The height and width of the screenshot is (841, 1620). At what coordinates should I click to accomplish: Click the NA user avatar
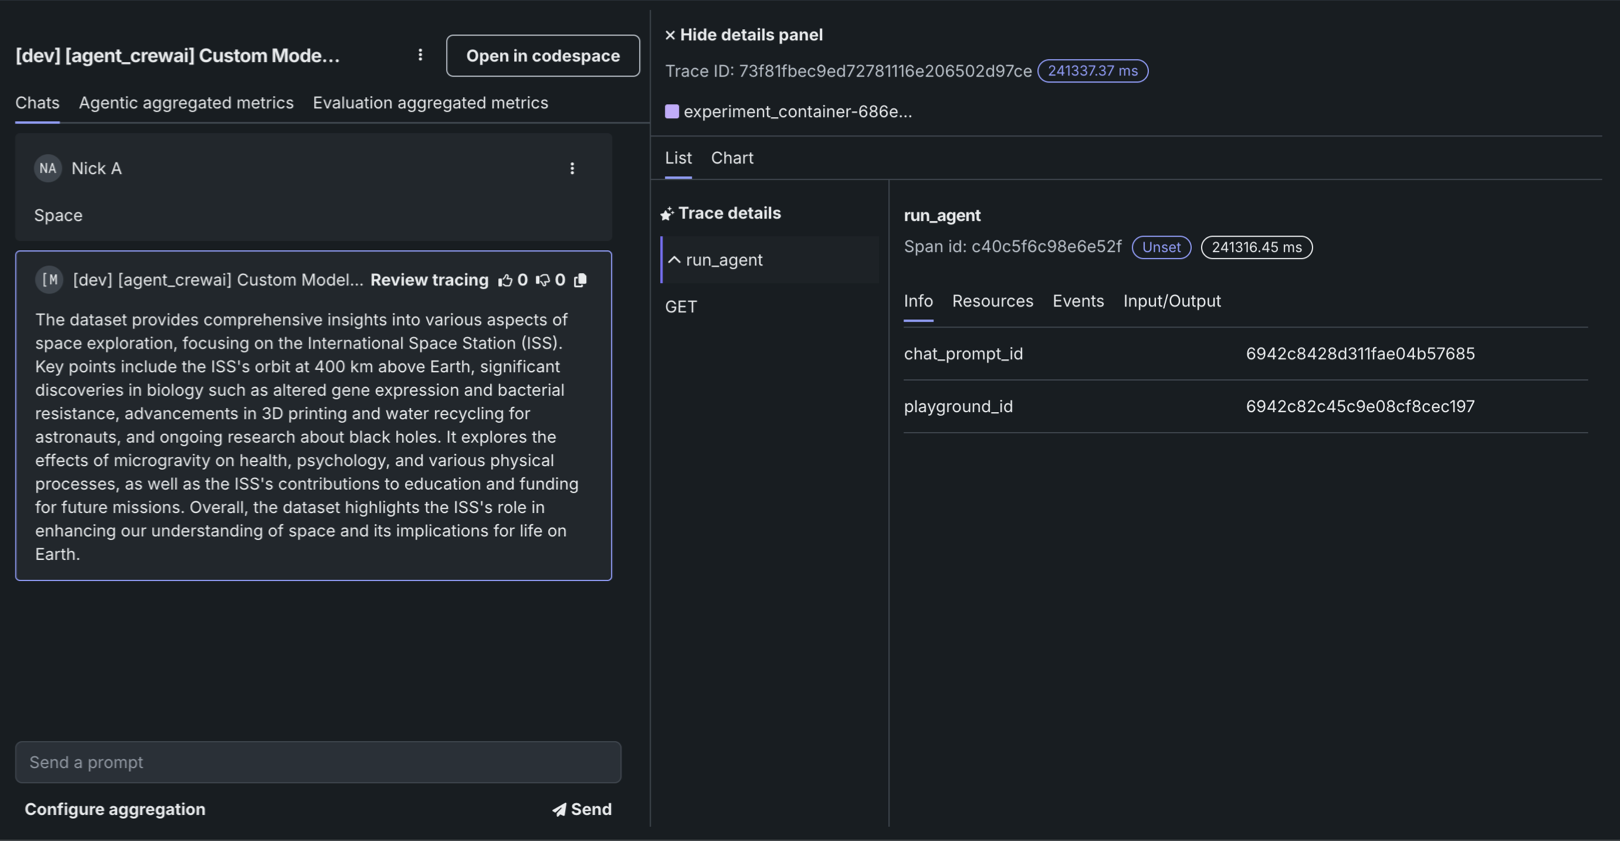coord(48,168)
